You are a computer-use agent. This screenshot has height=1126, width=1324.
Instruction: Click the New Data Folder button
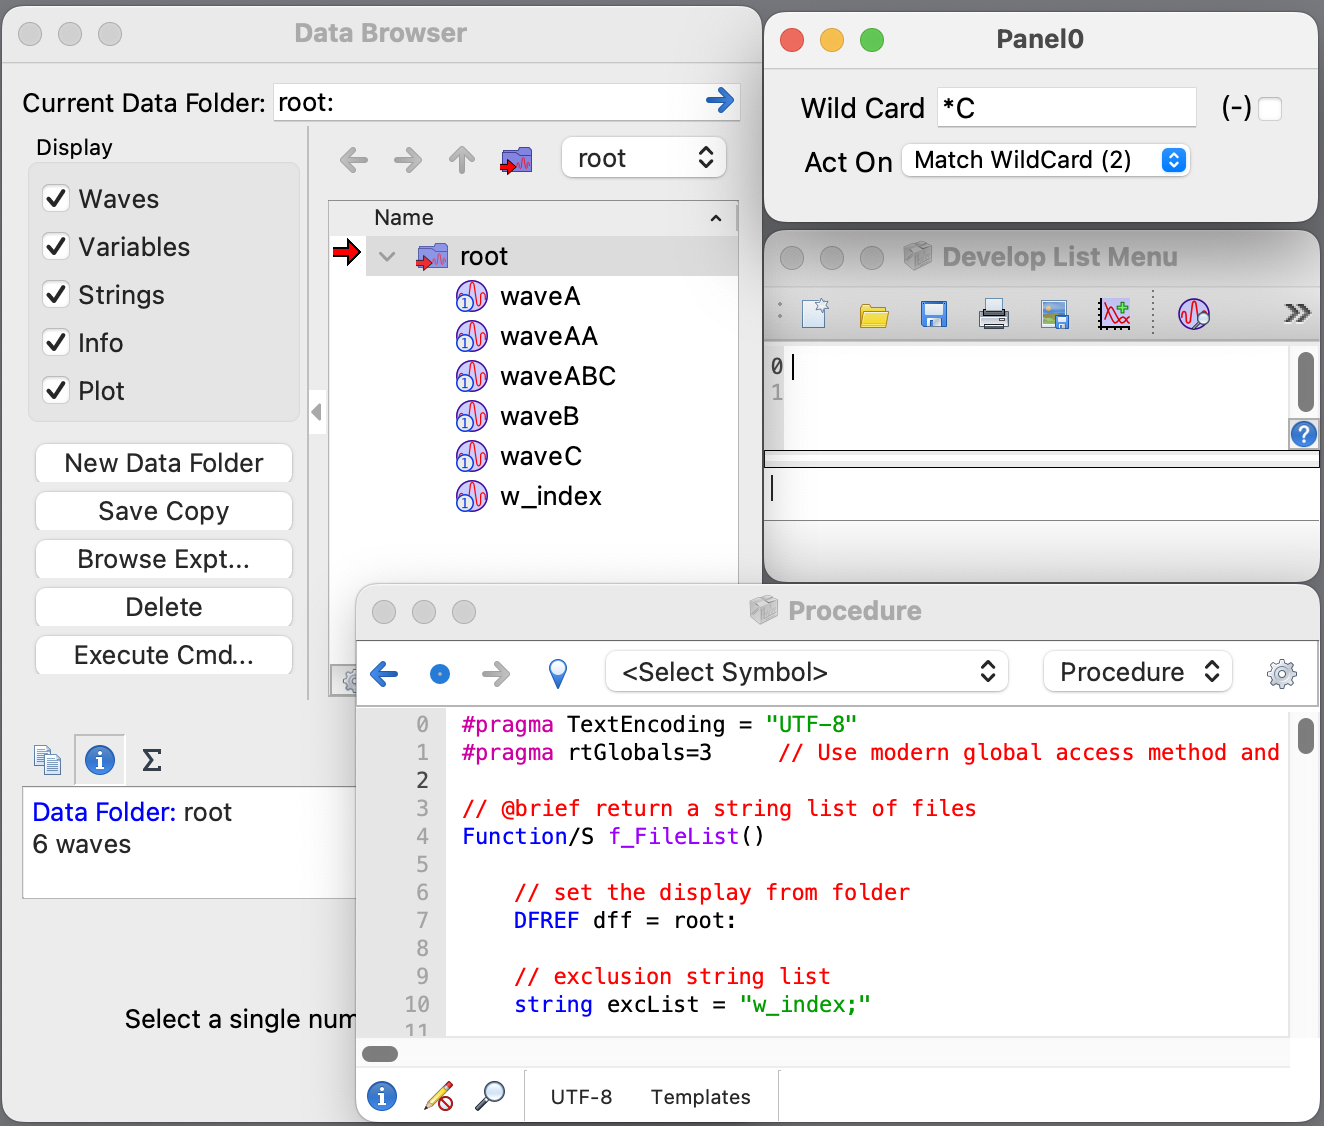click(x=164, y=463)
